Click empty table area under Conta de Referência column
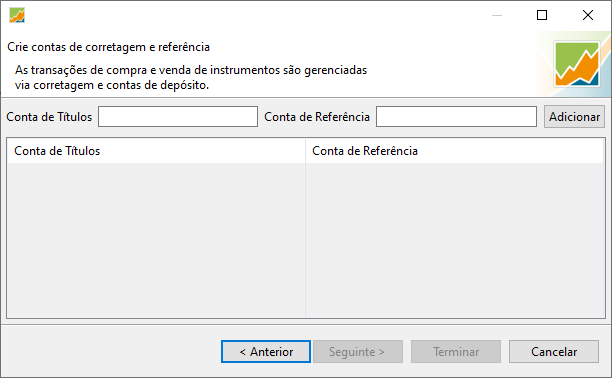Image resolution: width=612 pixels, height=378 pixels. [x=455, y=240]
